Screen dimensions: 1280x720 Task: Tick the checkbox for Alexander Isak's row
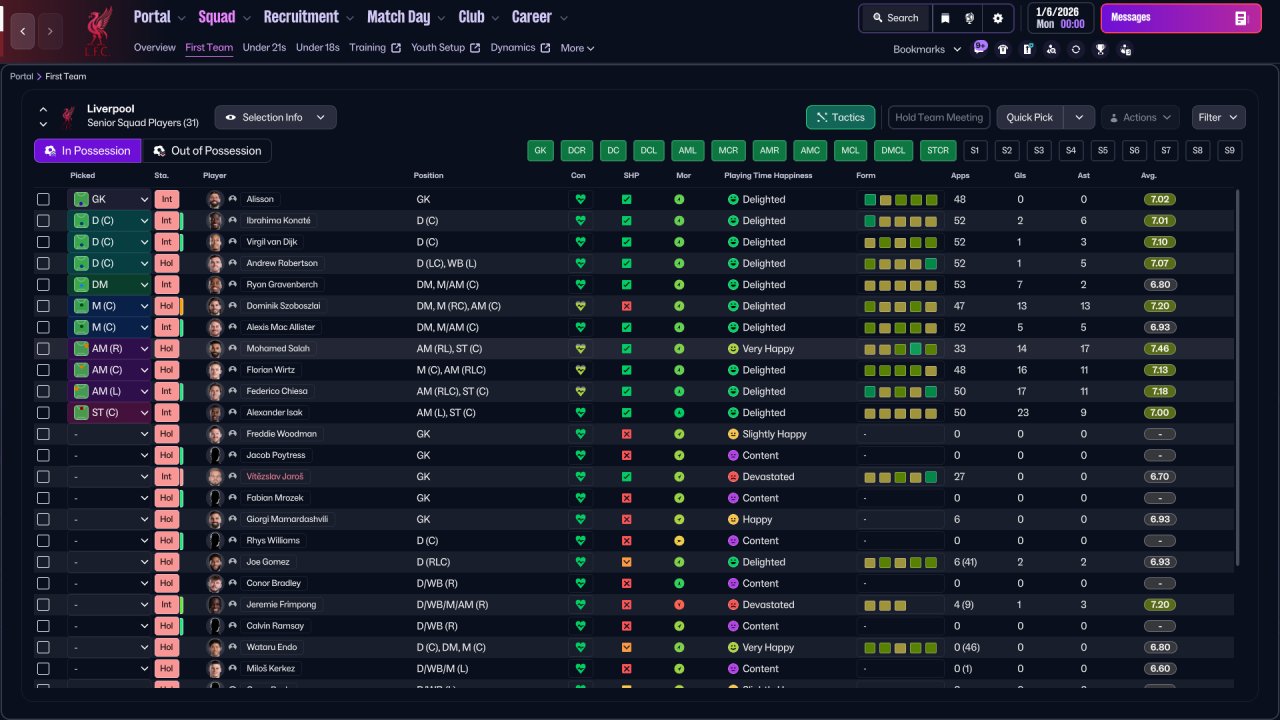[x=43, y=413]
